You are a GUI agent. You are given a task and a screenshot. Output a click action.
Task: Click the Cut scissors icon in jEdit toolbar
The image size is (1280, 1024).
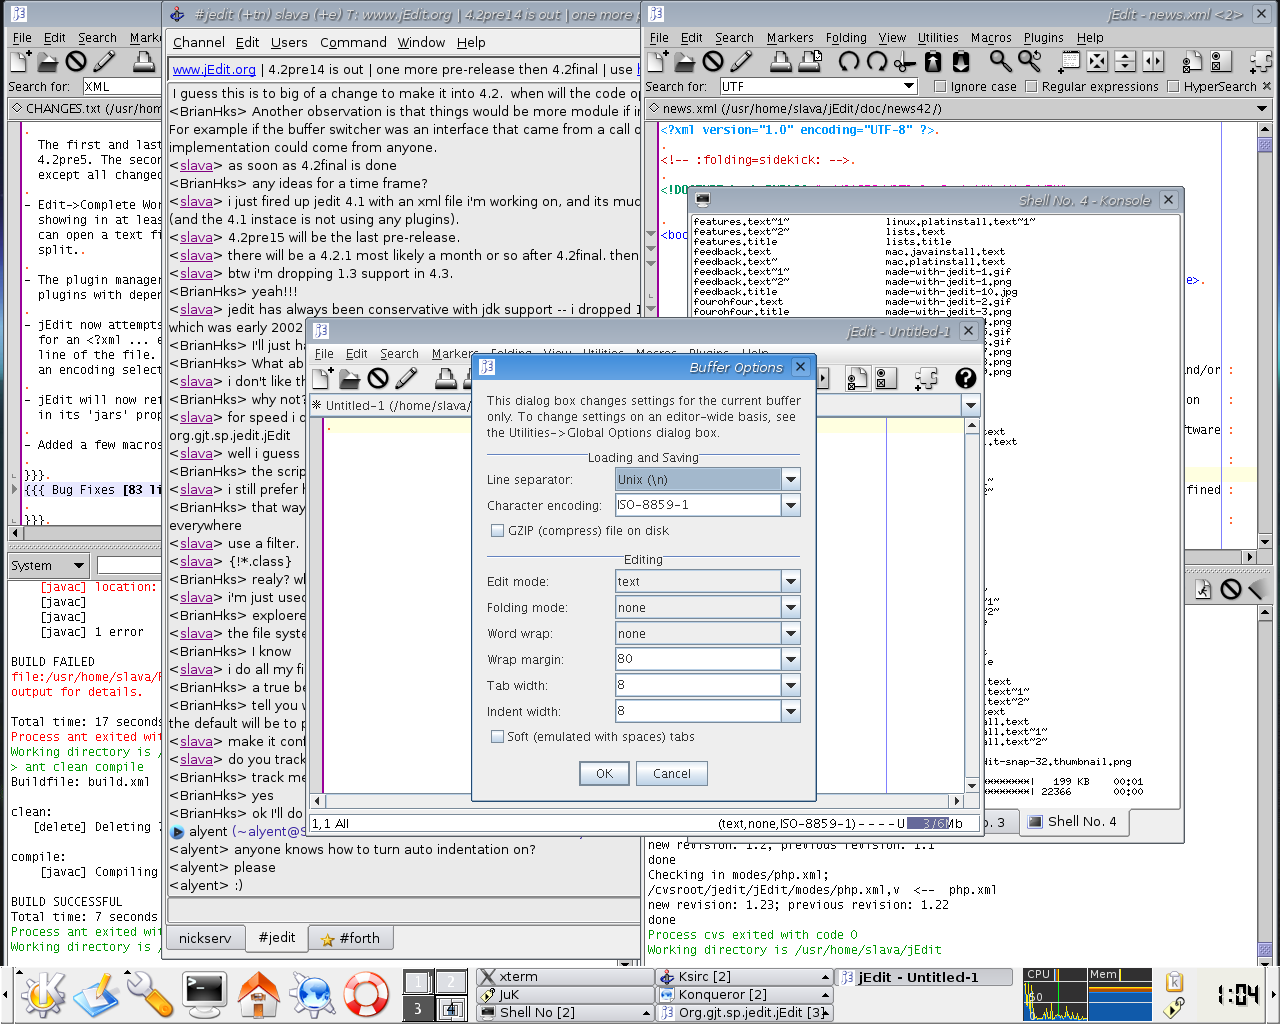click(905, 62)
